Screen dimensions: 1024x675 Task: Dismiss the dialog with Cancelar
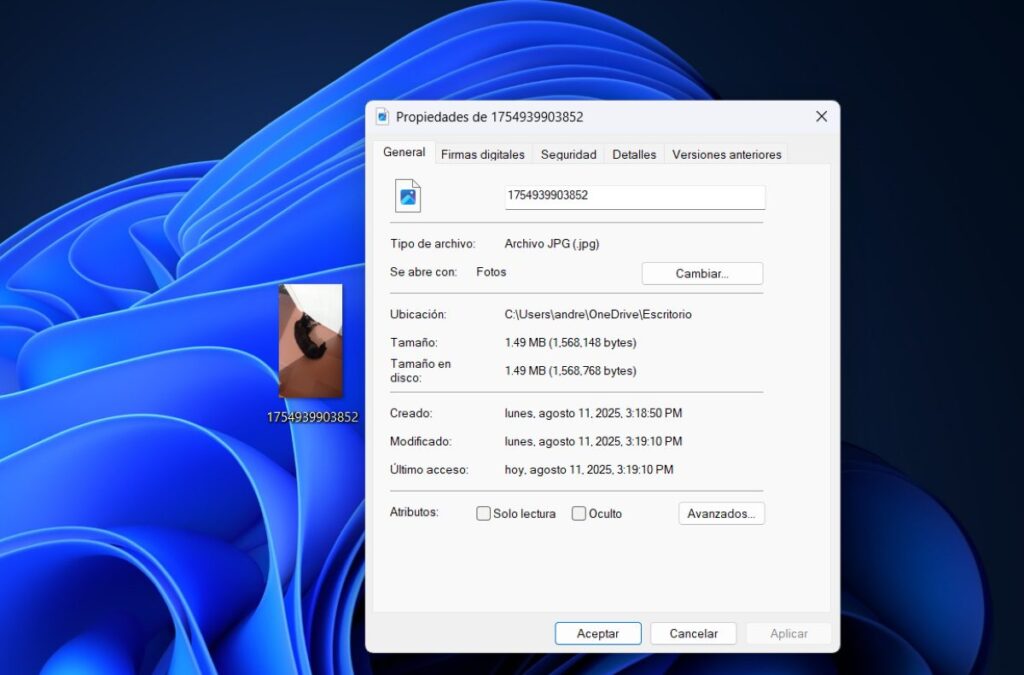pos(693,633)
